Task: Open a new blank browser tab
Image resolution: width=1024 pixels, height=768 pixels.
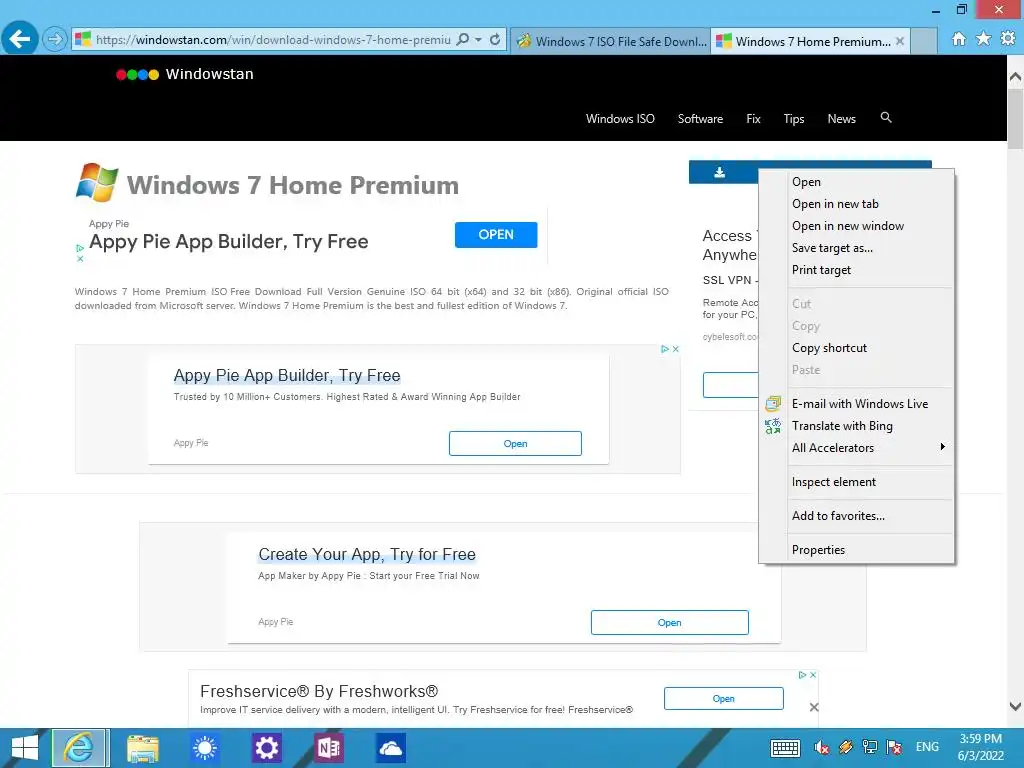Action: click(x=924, y=41)
